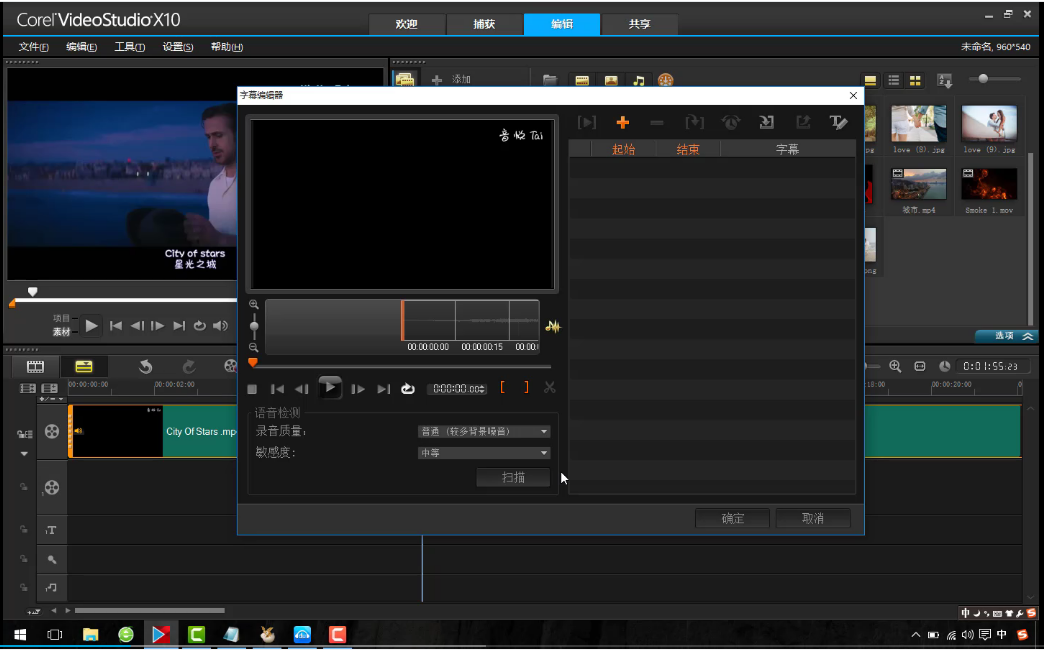
Task: Click the 确定 confirm button
Action: pos(732,518)
